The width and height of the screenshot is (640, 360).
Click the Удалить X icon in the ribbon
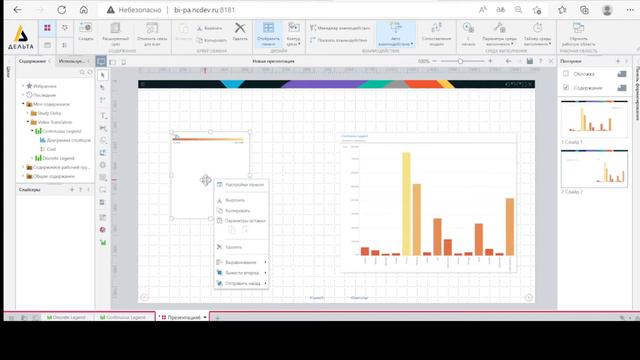(x=240, y=31)
